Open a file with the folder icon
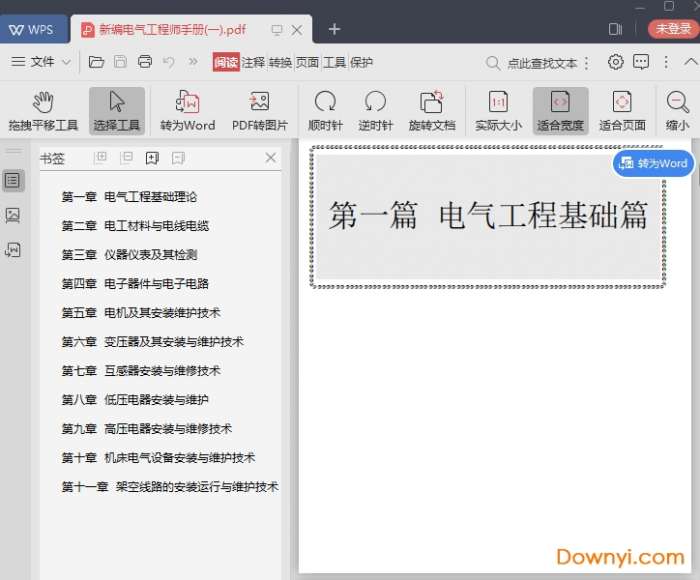Viewport: 700px width, 580px height. (96, 62)
